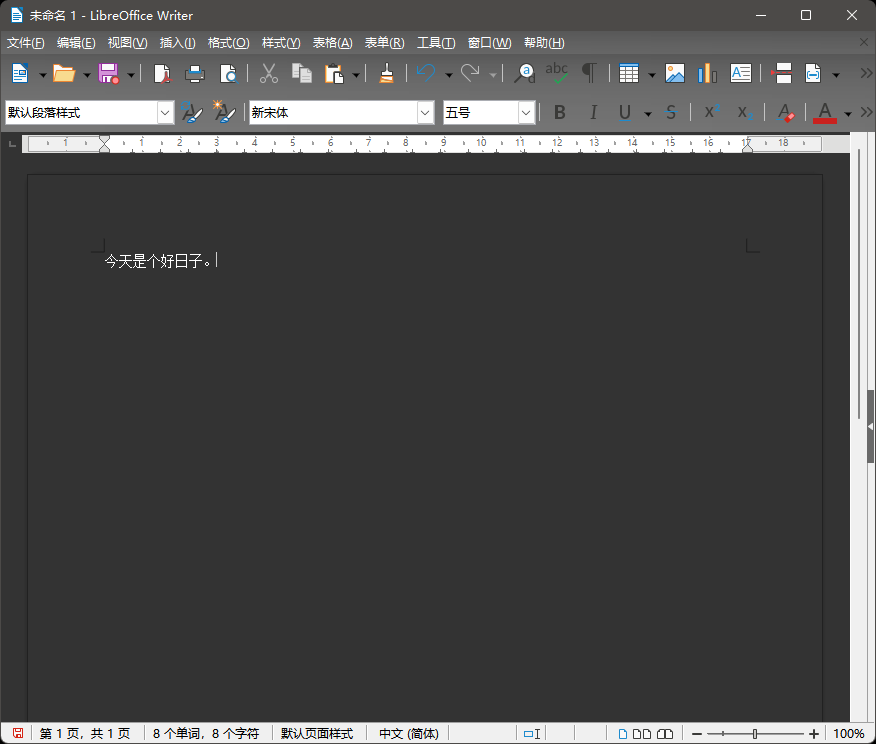
Task: Click the 中文 (简体) language in status bar
Action: (x=408, y=734)
